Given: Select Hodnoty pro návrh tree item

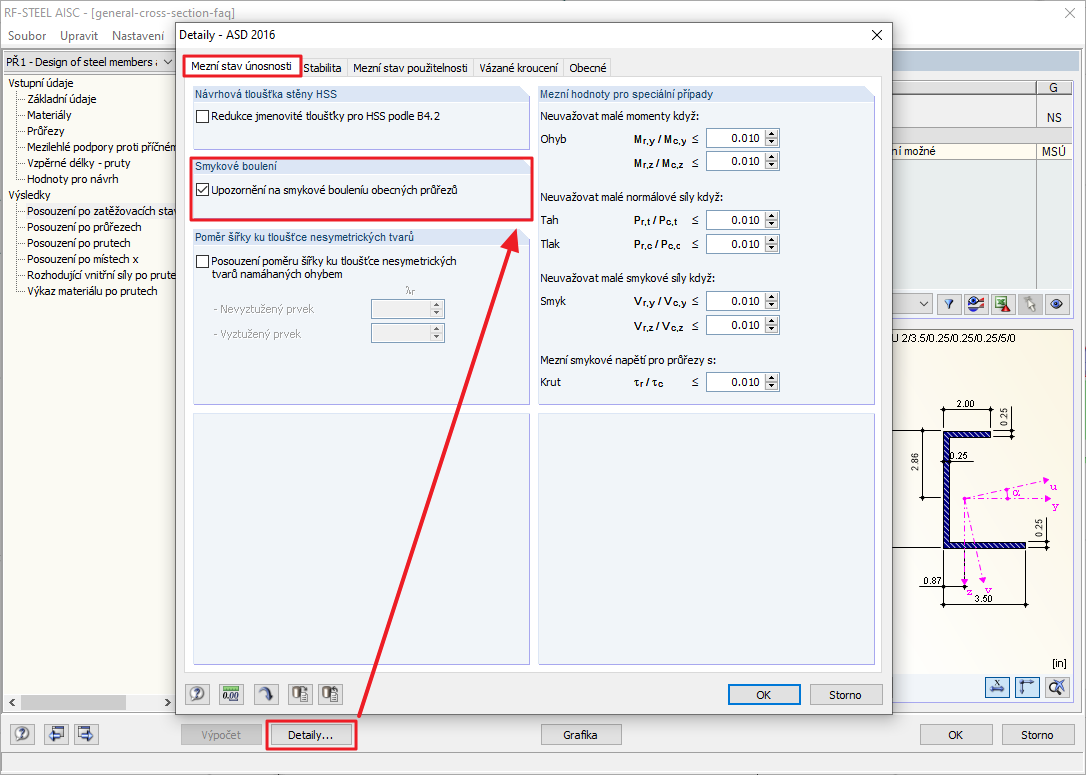Looking at the screenshot, I should 73,179.
